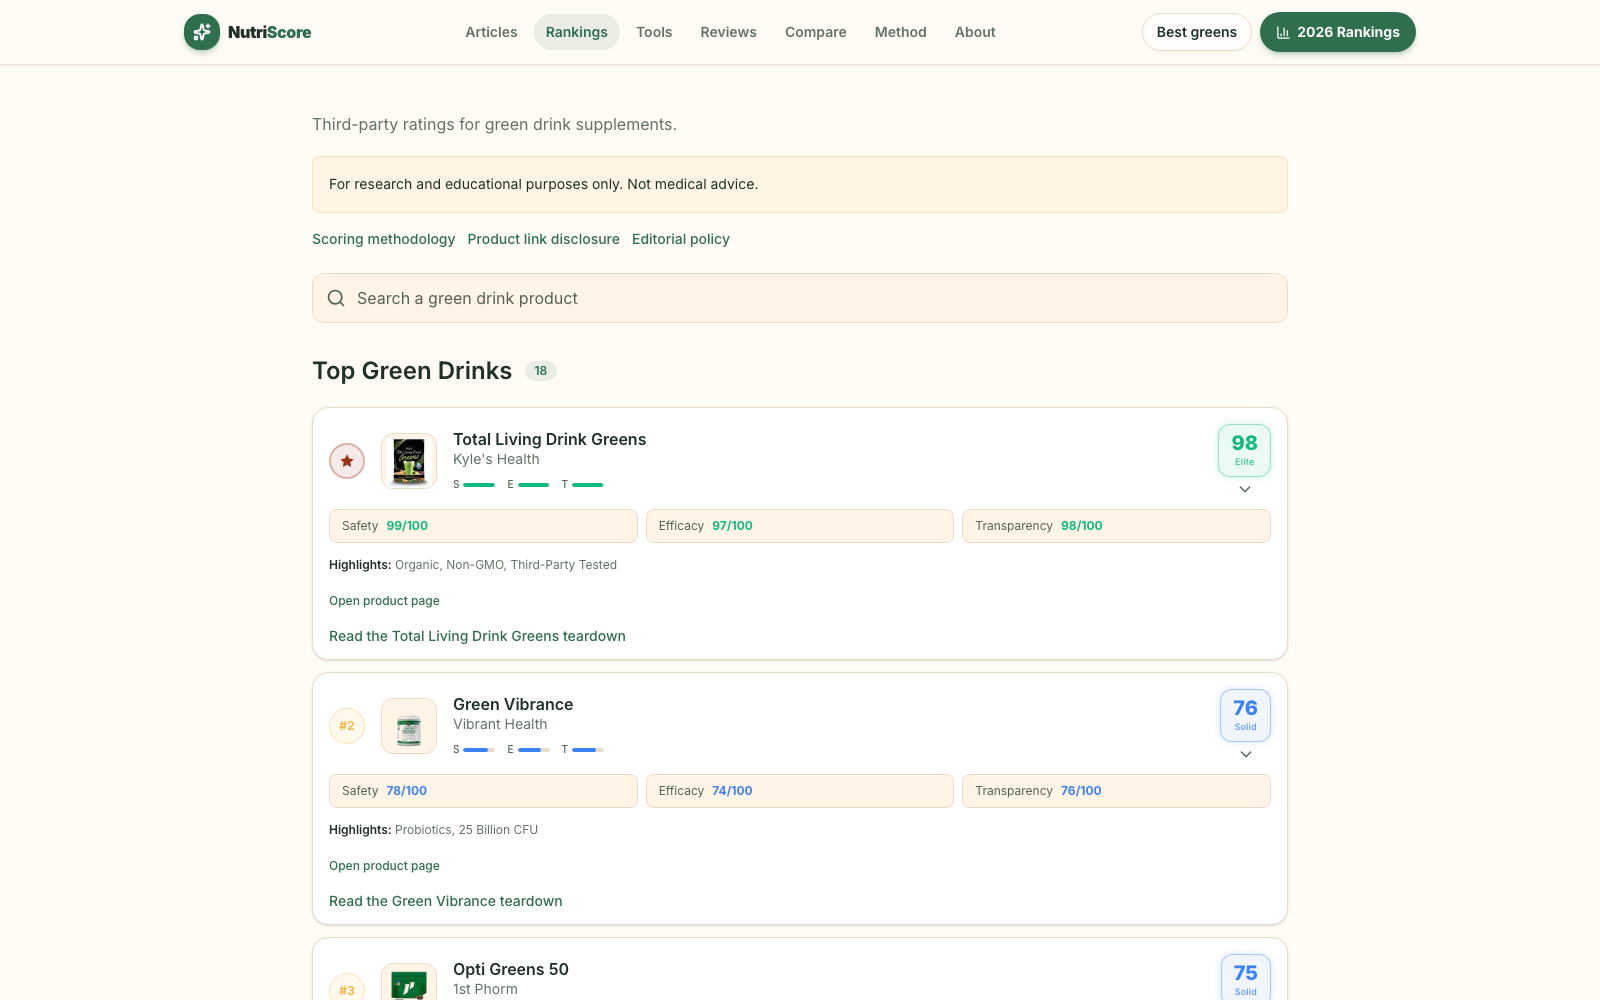Click the 98 Elite score badge
This screenshot has width=1600, height=1000.
1245,450
